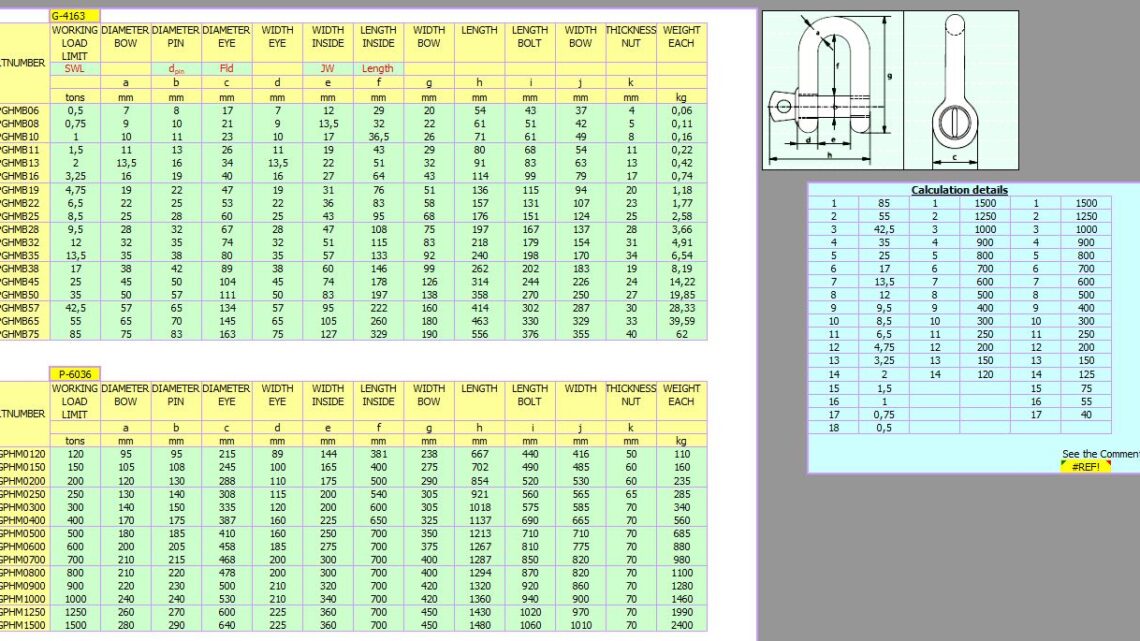
Task: Select 120 in Calculation details row 14
Action: tap(985, 374)
